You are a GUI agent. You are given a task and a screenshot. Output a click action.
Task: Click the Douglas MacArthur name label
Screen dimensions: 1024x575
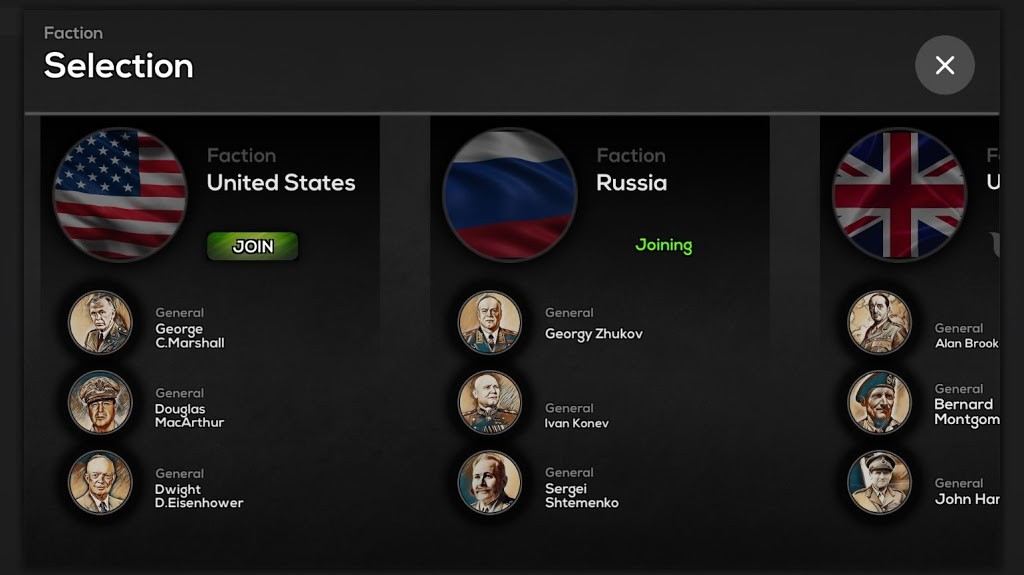(x=189, y=415)
